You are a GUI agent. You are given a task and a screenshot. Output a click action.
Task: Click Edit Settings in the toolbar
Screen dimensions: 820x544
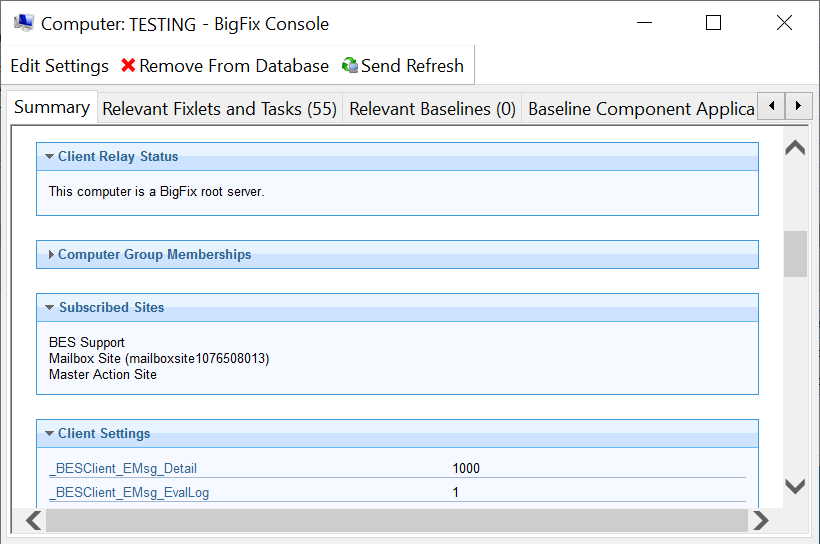pos(59,66)
